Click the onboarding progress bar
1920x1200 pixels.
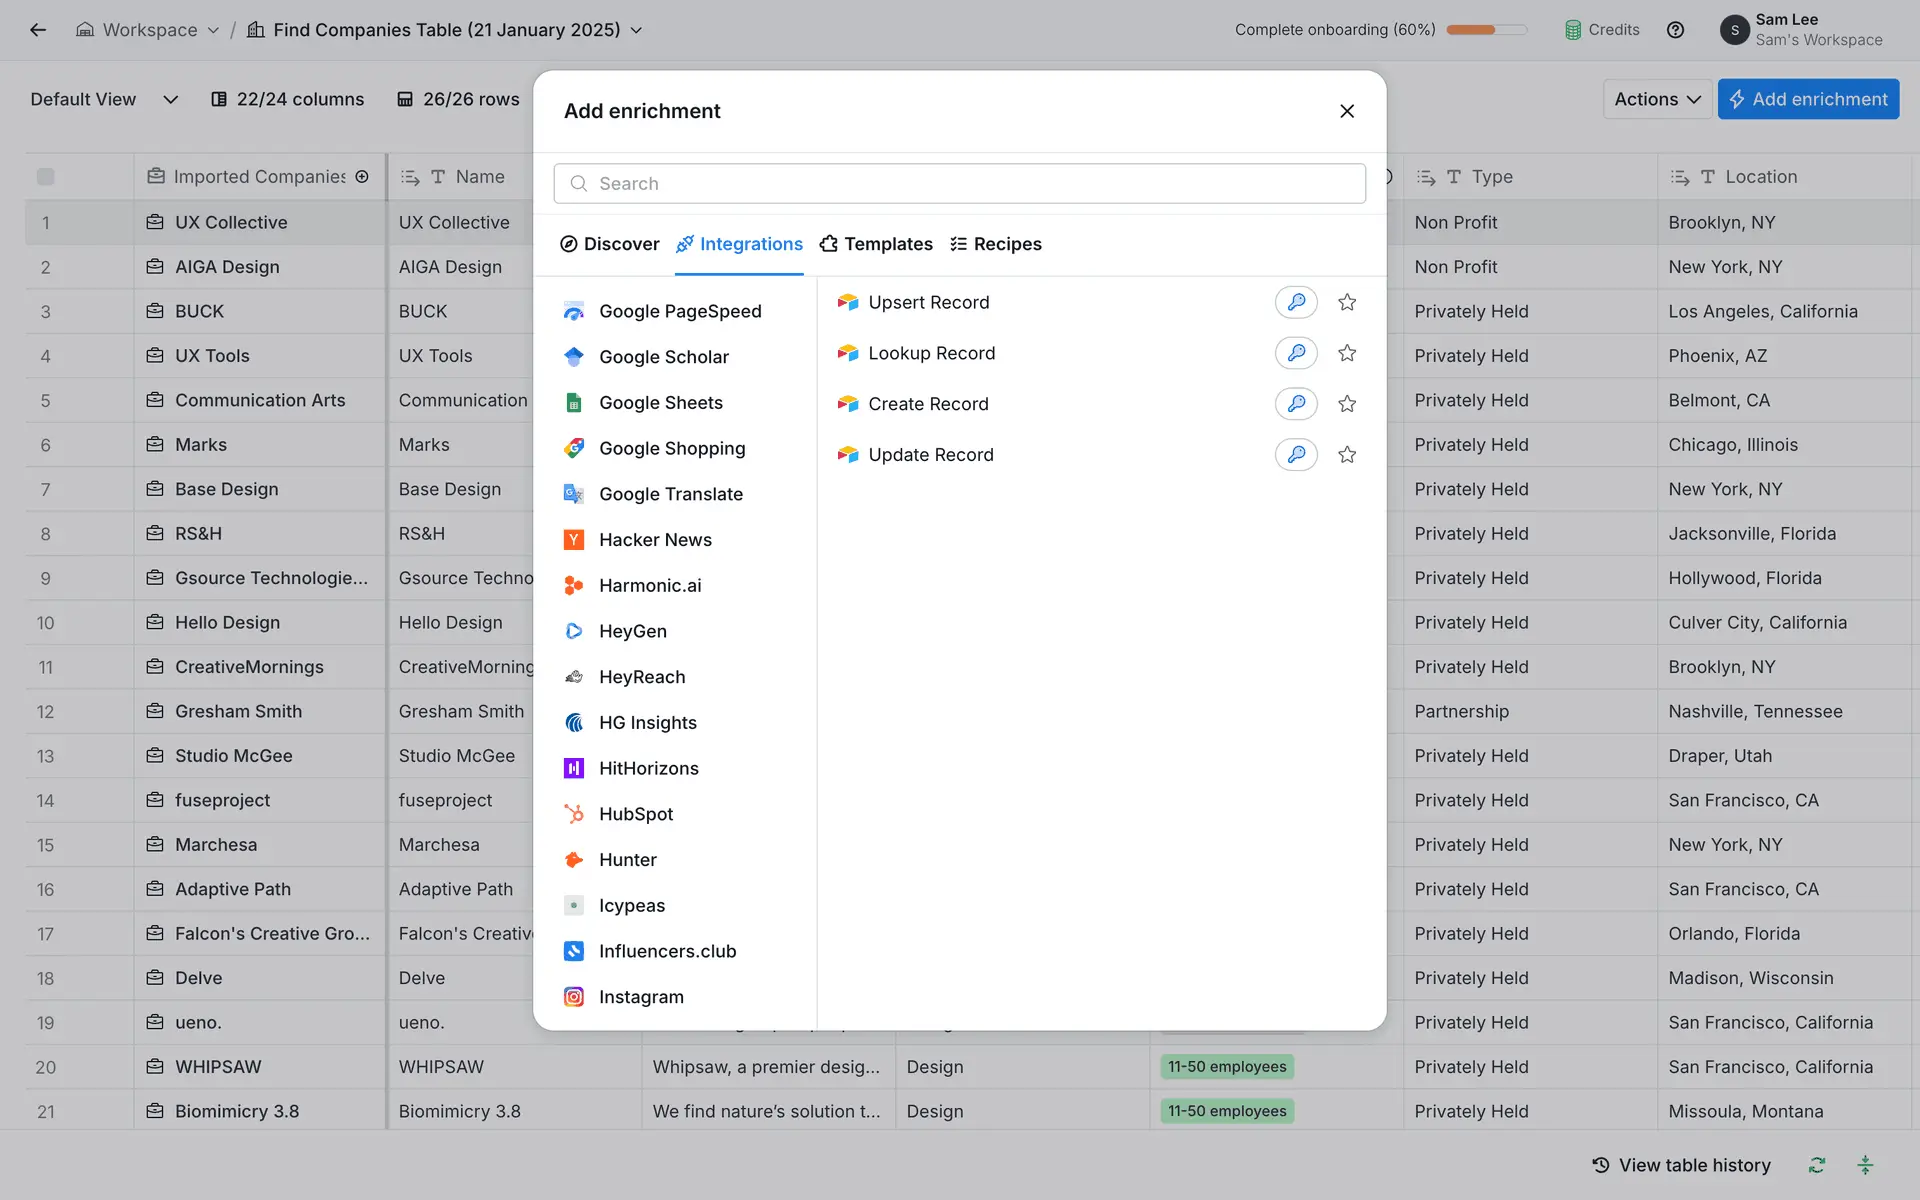1486,30
